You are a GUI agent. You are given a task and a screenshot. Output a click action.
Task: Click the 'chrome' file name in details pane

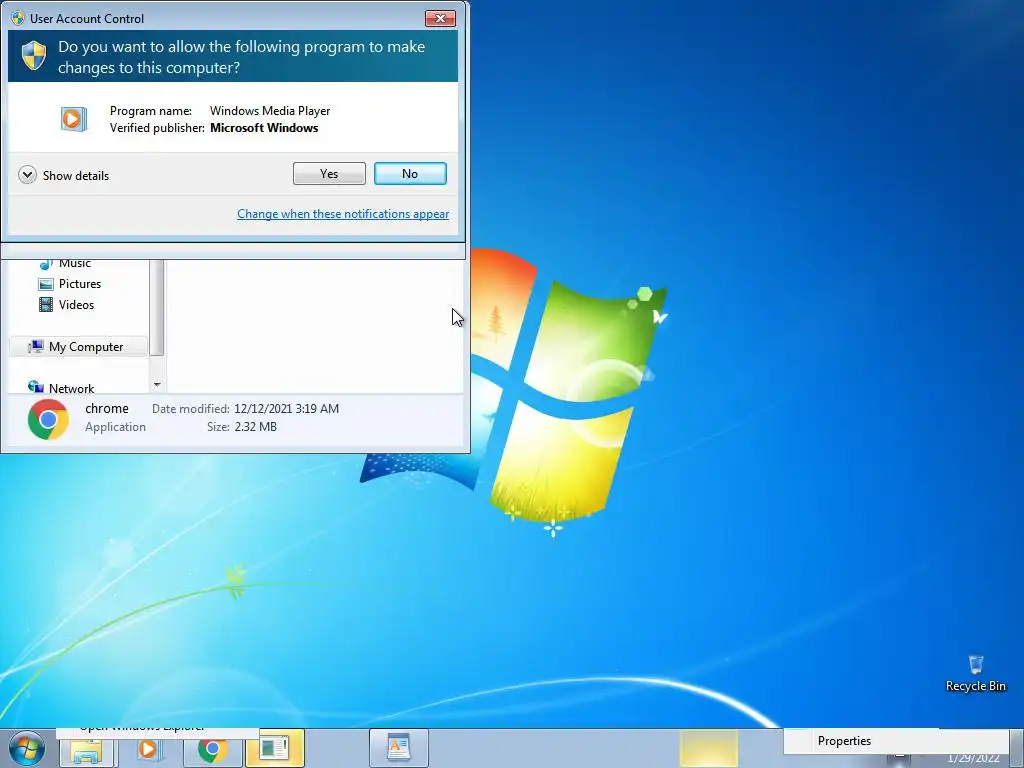(106, 408)
